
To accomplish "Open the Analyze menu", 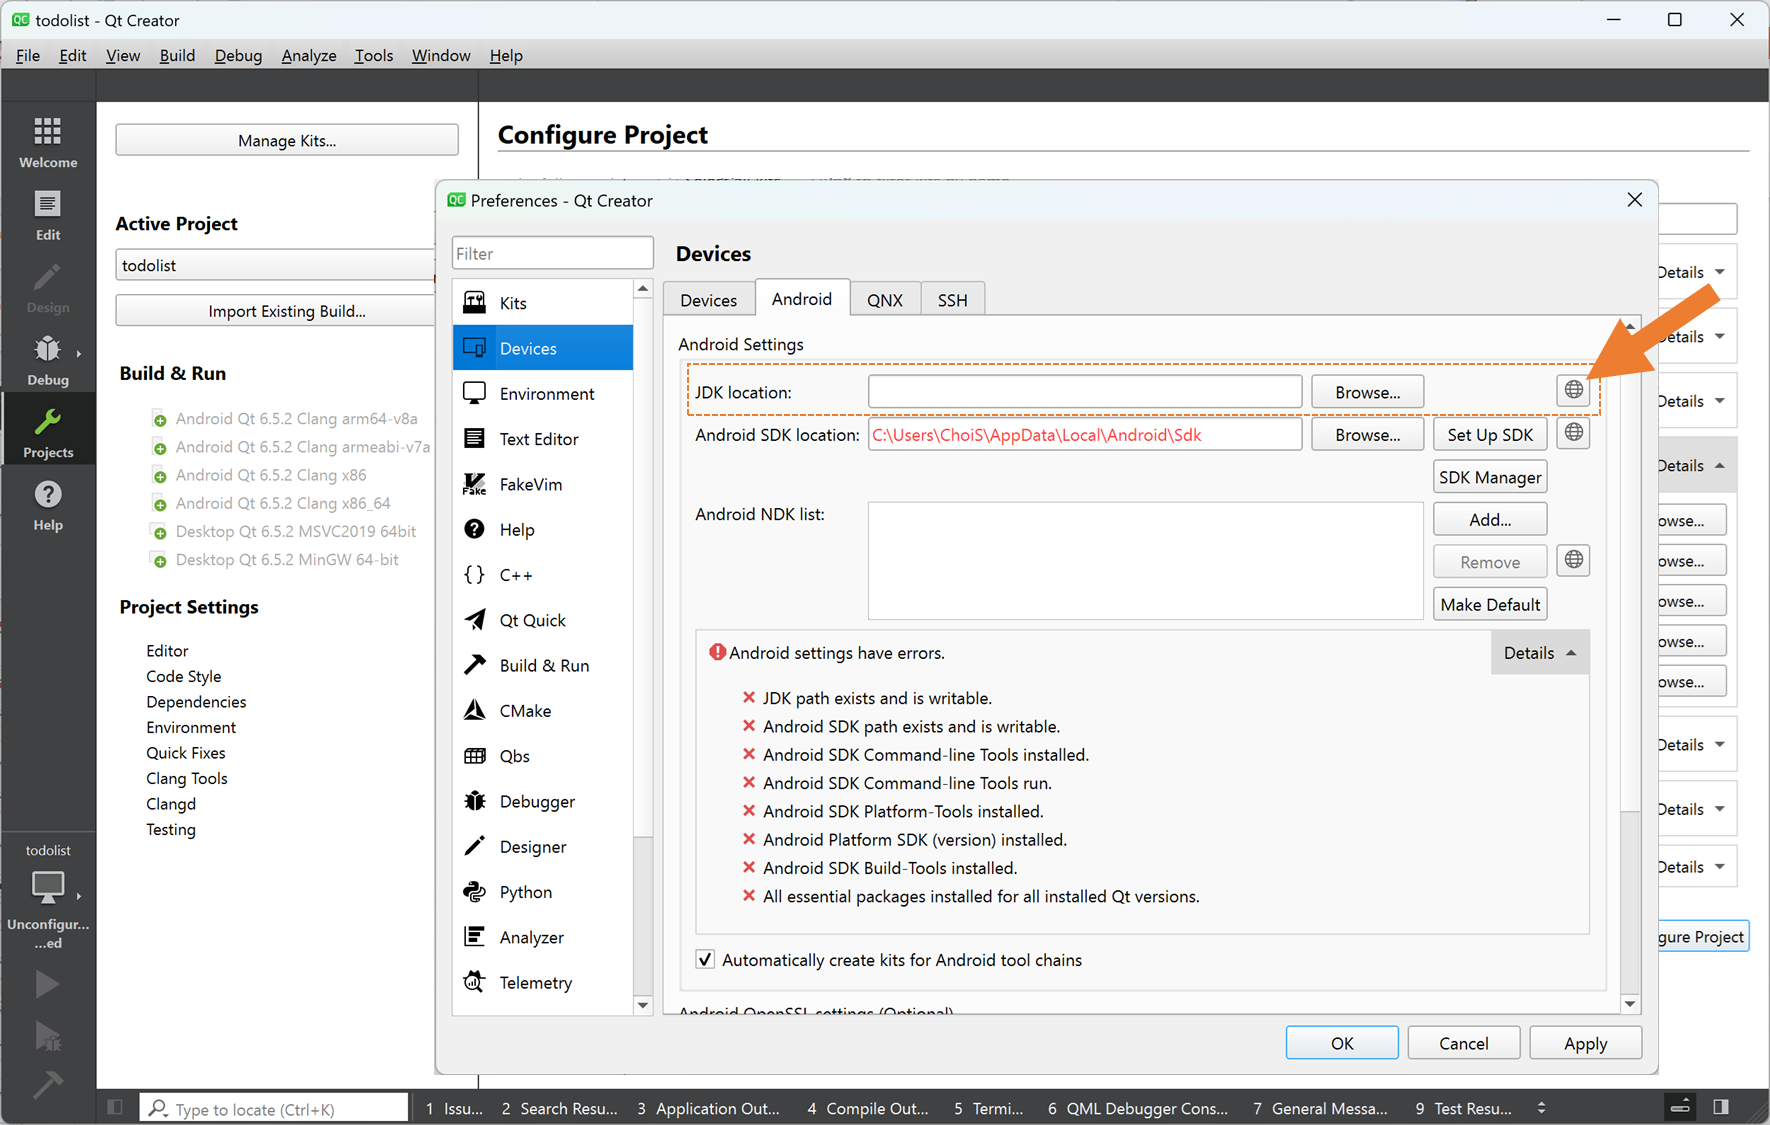I will 309,55.
